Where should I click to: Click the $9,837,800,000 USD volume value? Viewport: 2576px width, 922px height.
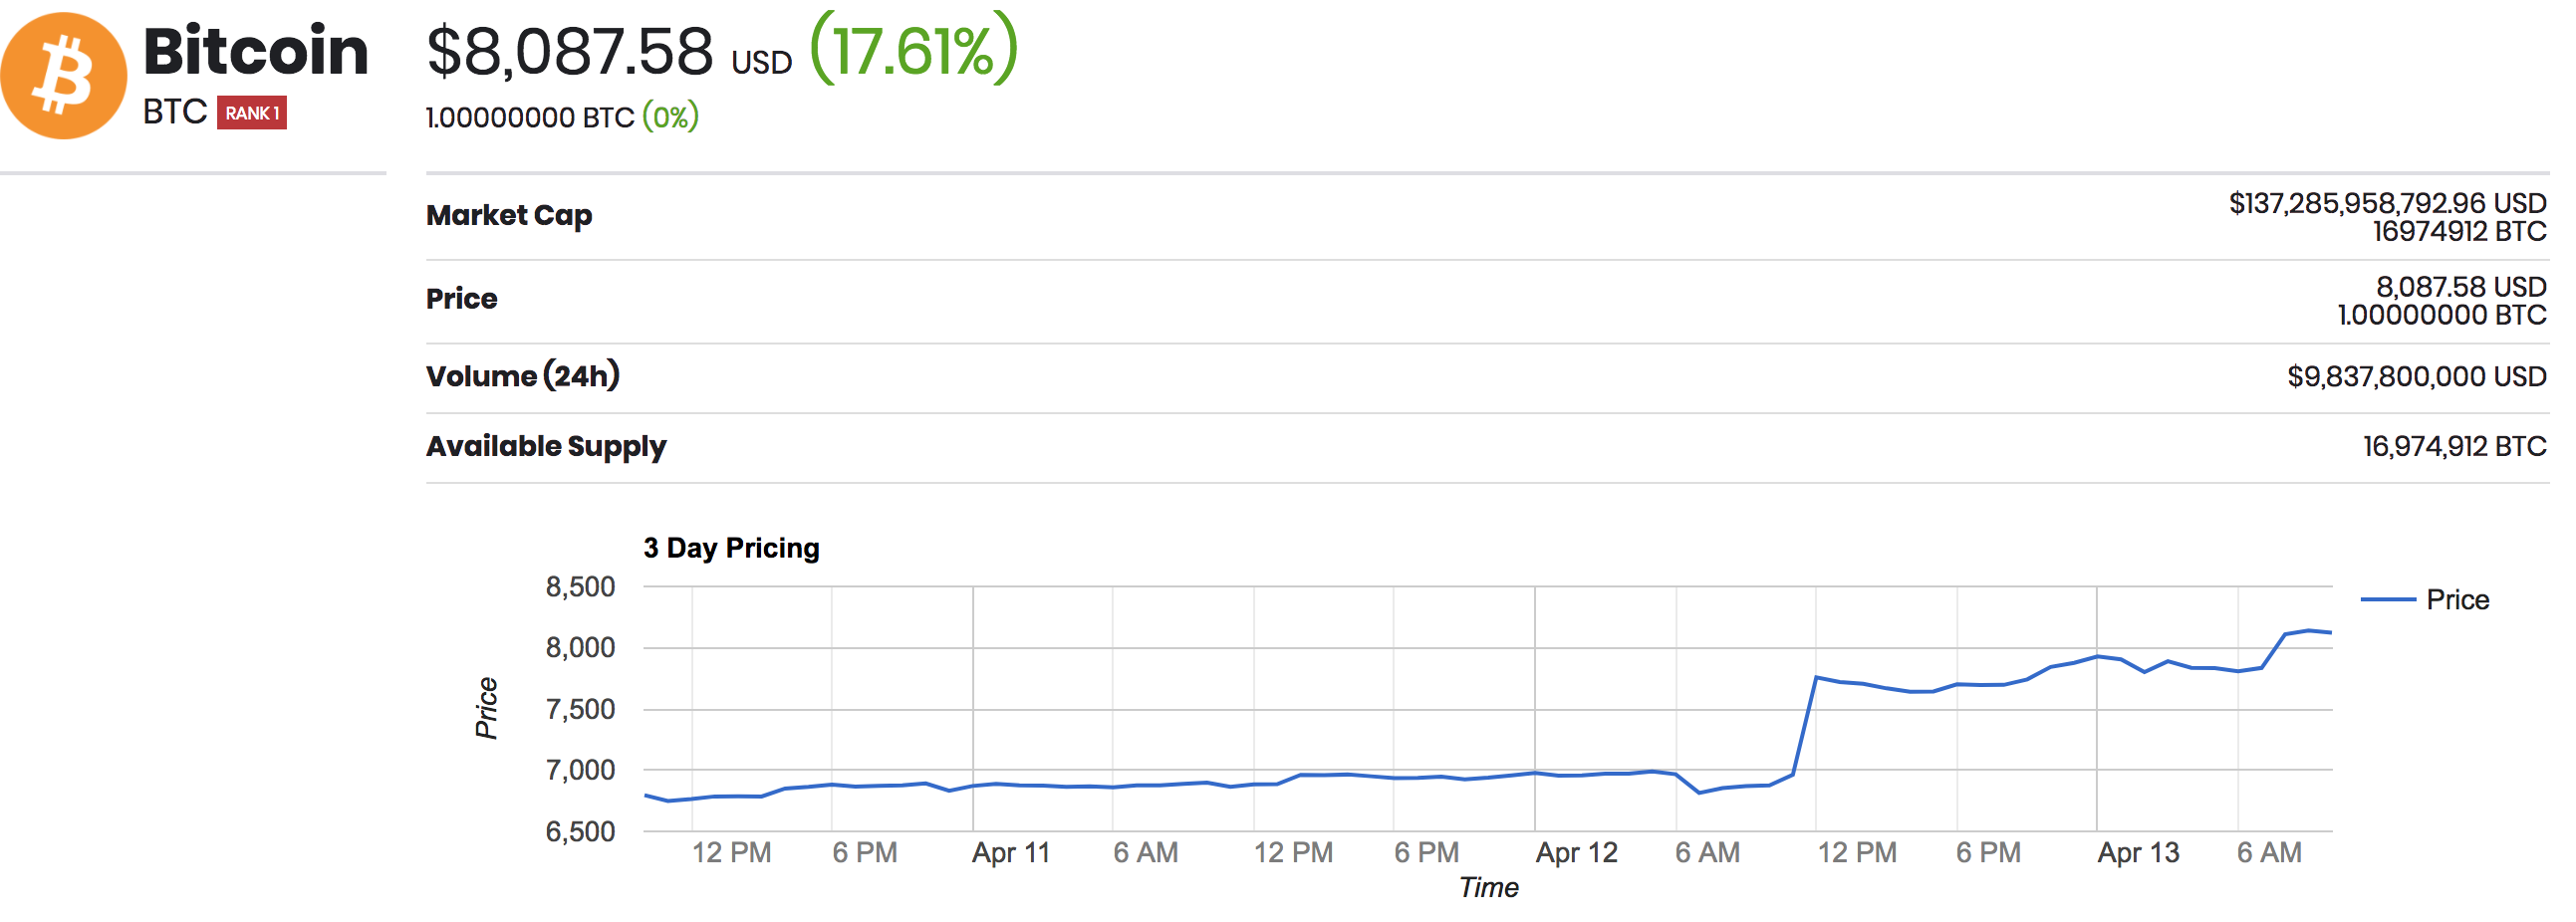[2416, 377]
